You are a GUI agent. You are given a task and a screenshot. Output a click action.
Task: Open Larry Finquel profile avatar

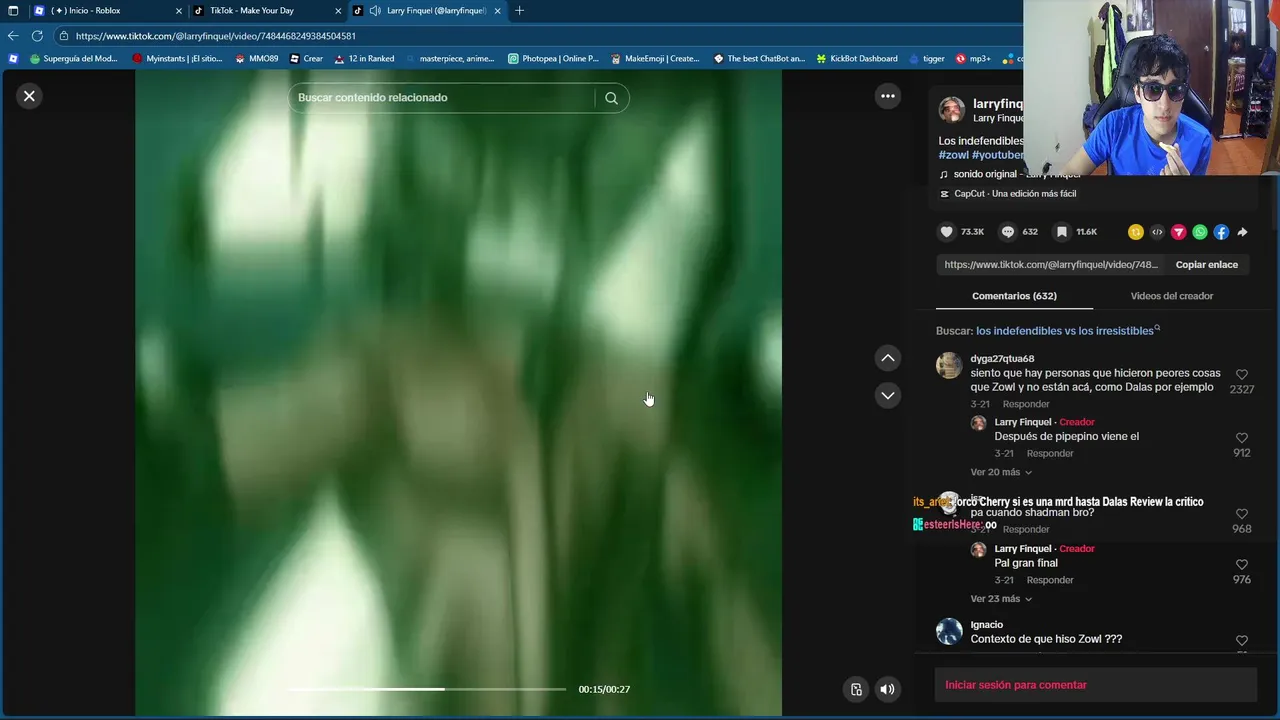click(x=951, y=109)
